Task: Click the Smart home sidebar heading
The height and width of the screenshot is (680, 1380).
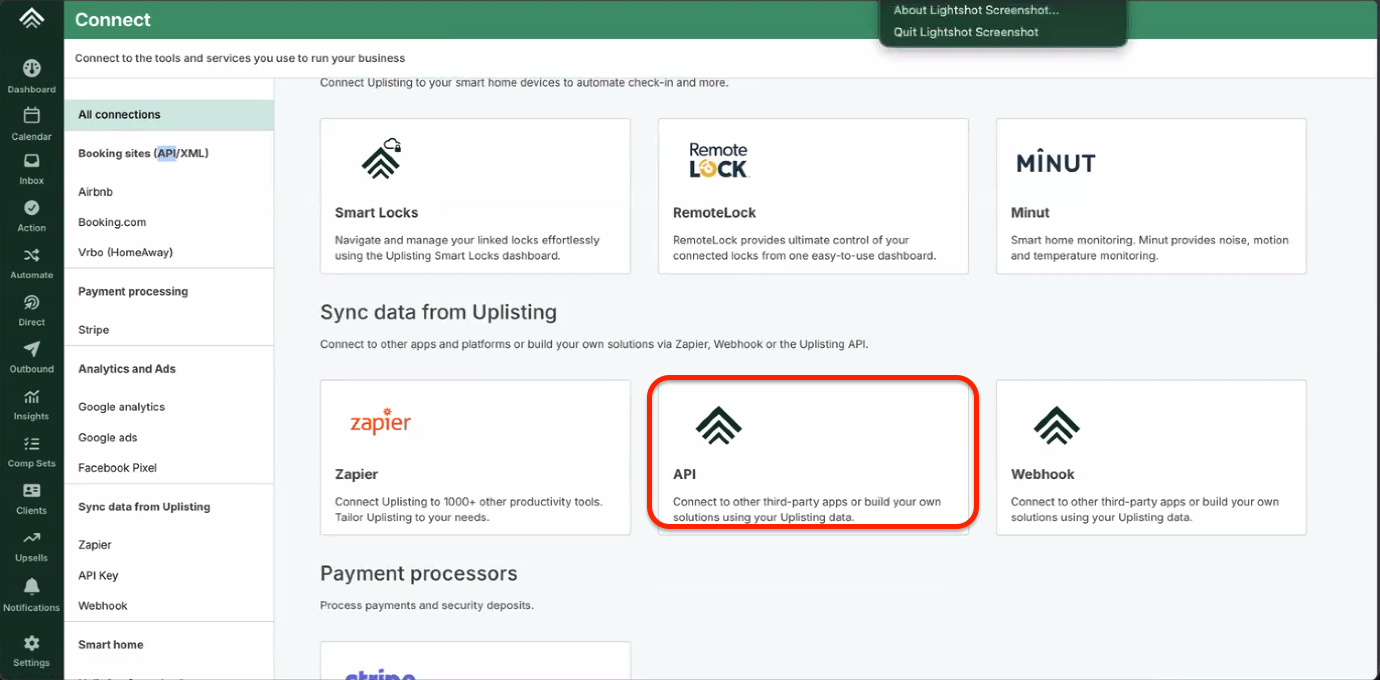Action: coord(111,645)
